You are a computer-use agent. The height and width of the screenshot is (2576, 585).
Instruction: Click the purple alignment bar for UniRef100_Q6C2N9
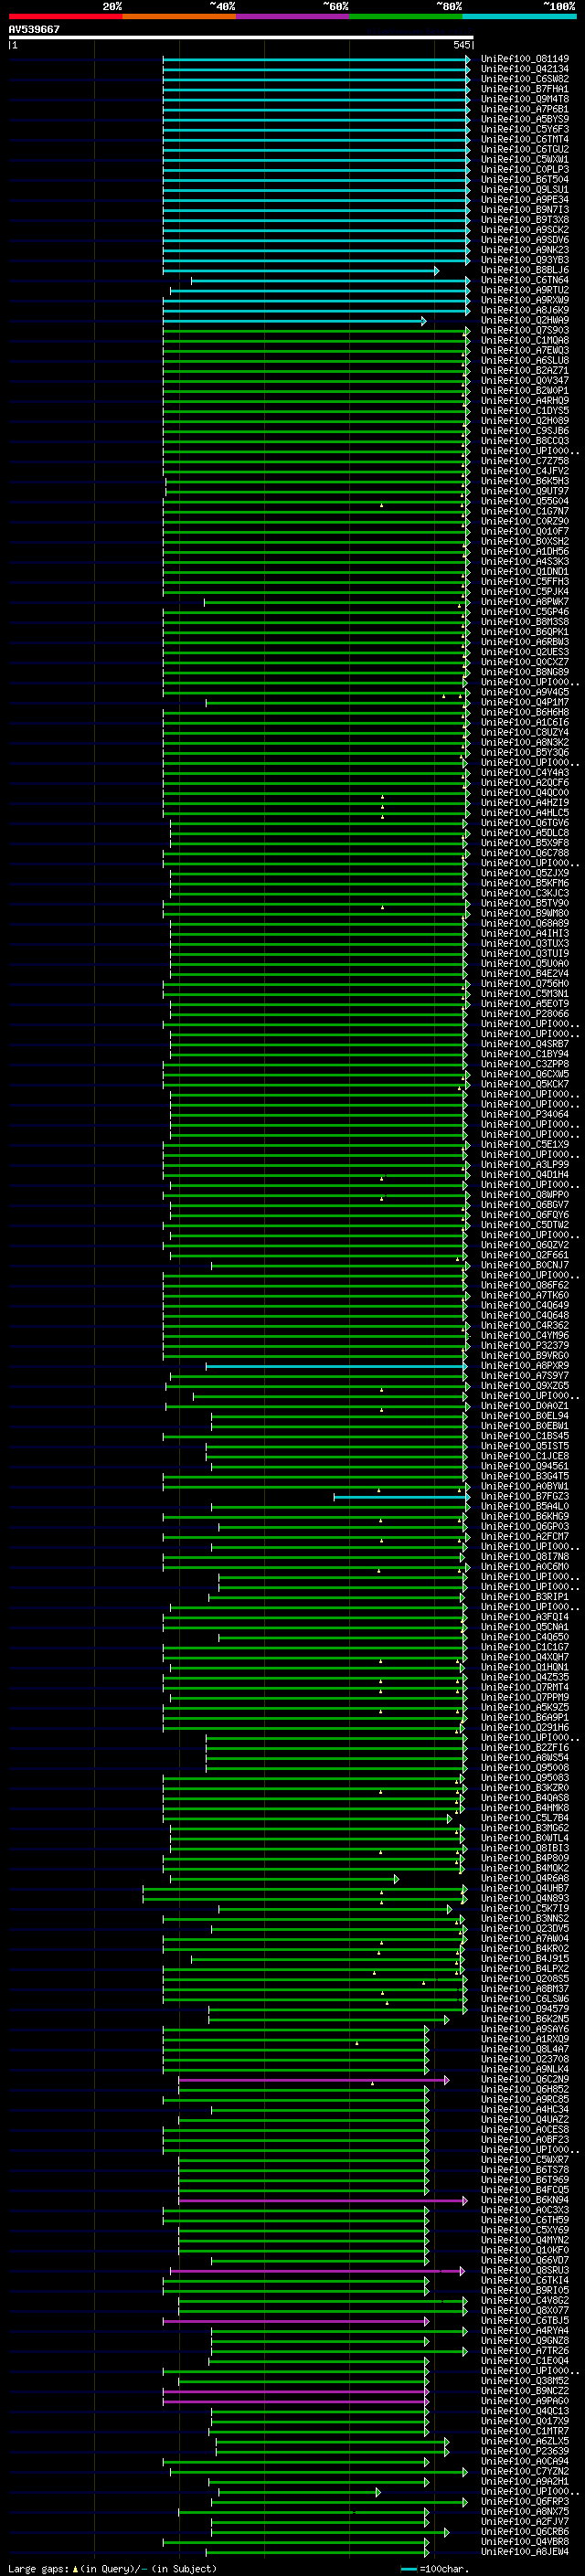[x=314, y=2080]
